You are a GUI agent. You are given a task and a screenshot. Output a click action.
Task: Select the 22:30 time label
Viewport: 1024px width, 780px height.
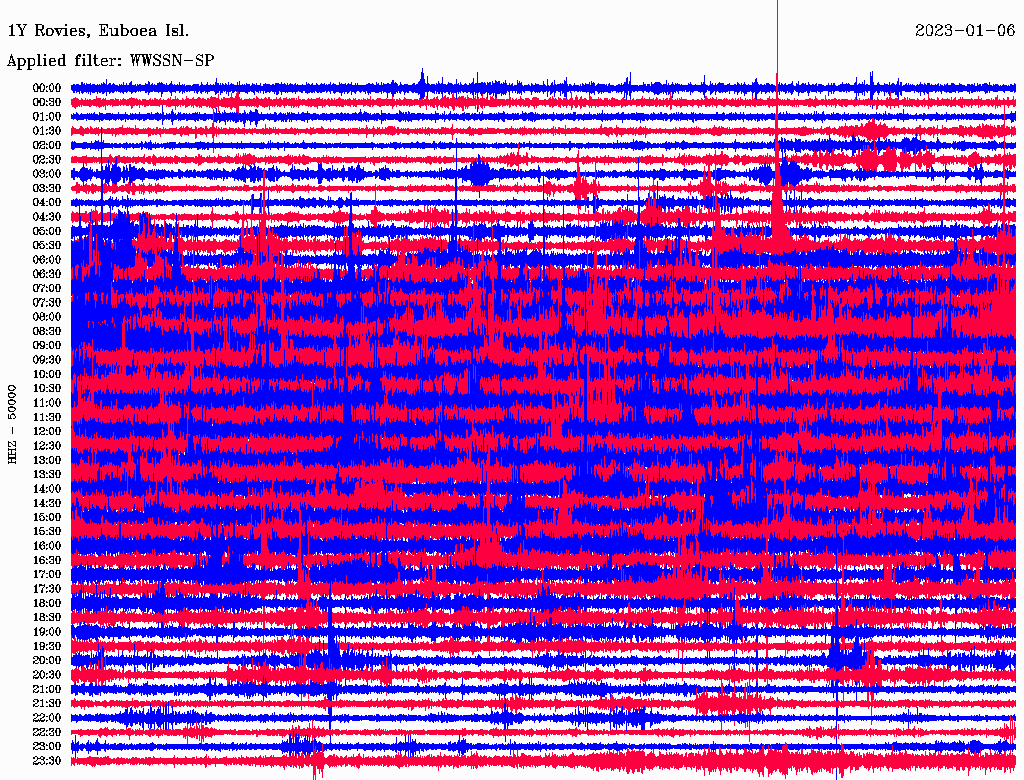47,732
